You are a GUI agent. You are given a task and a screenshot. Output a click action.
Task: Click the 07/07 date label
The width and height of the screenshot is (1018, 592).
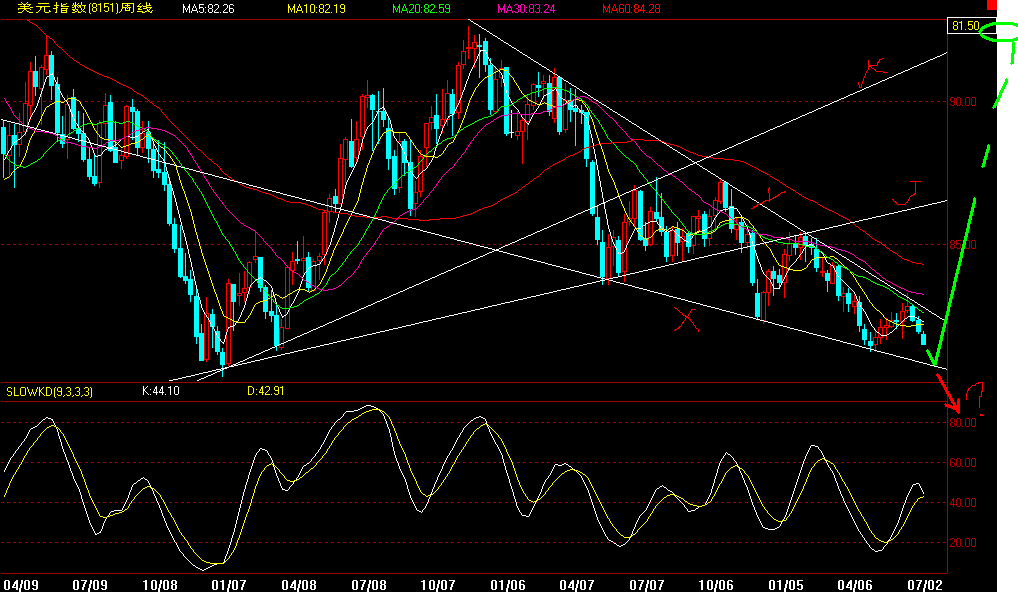coord(647,585)
